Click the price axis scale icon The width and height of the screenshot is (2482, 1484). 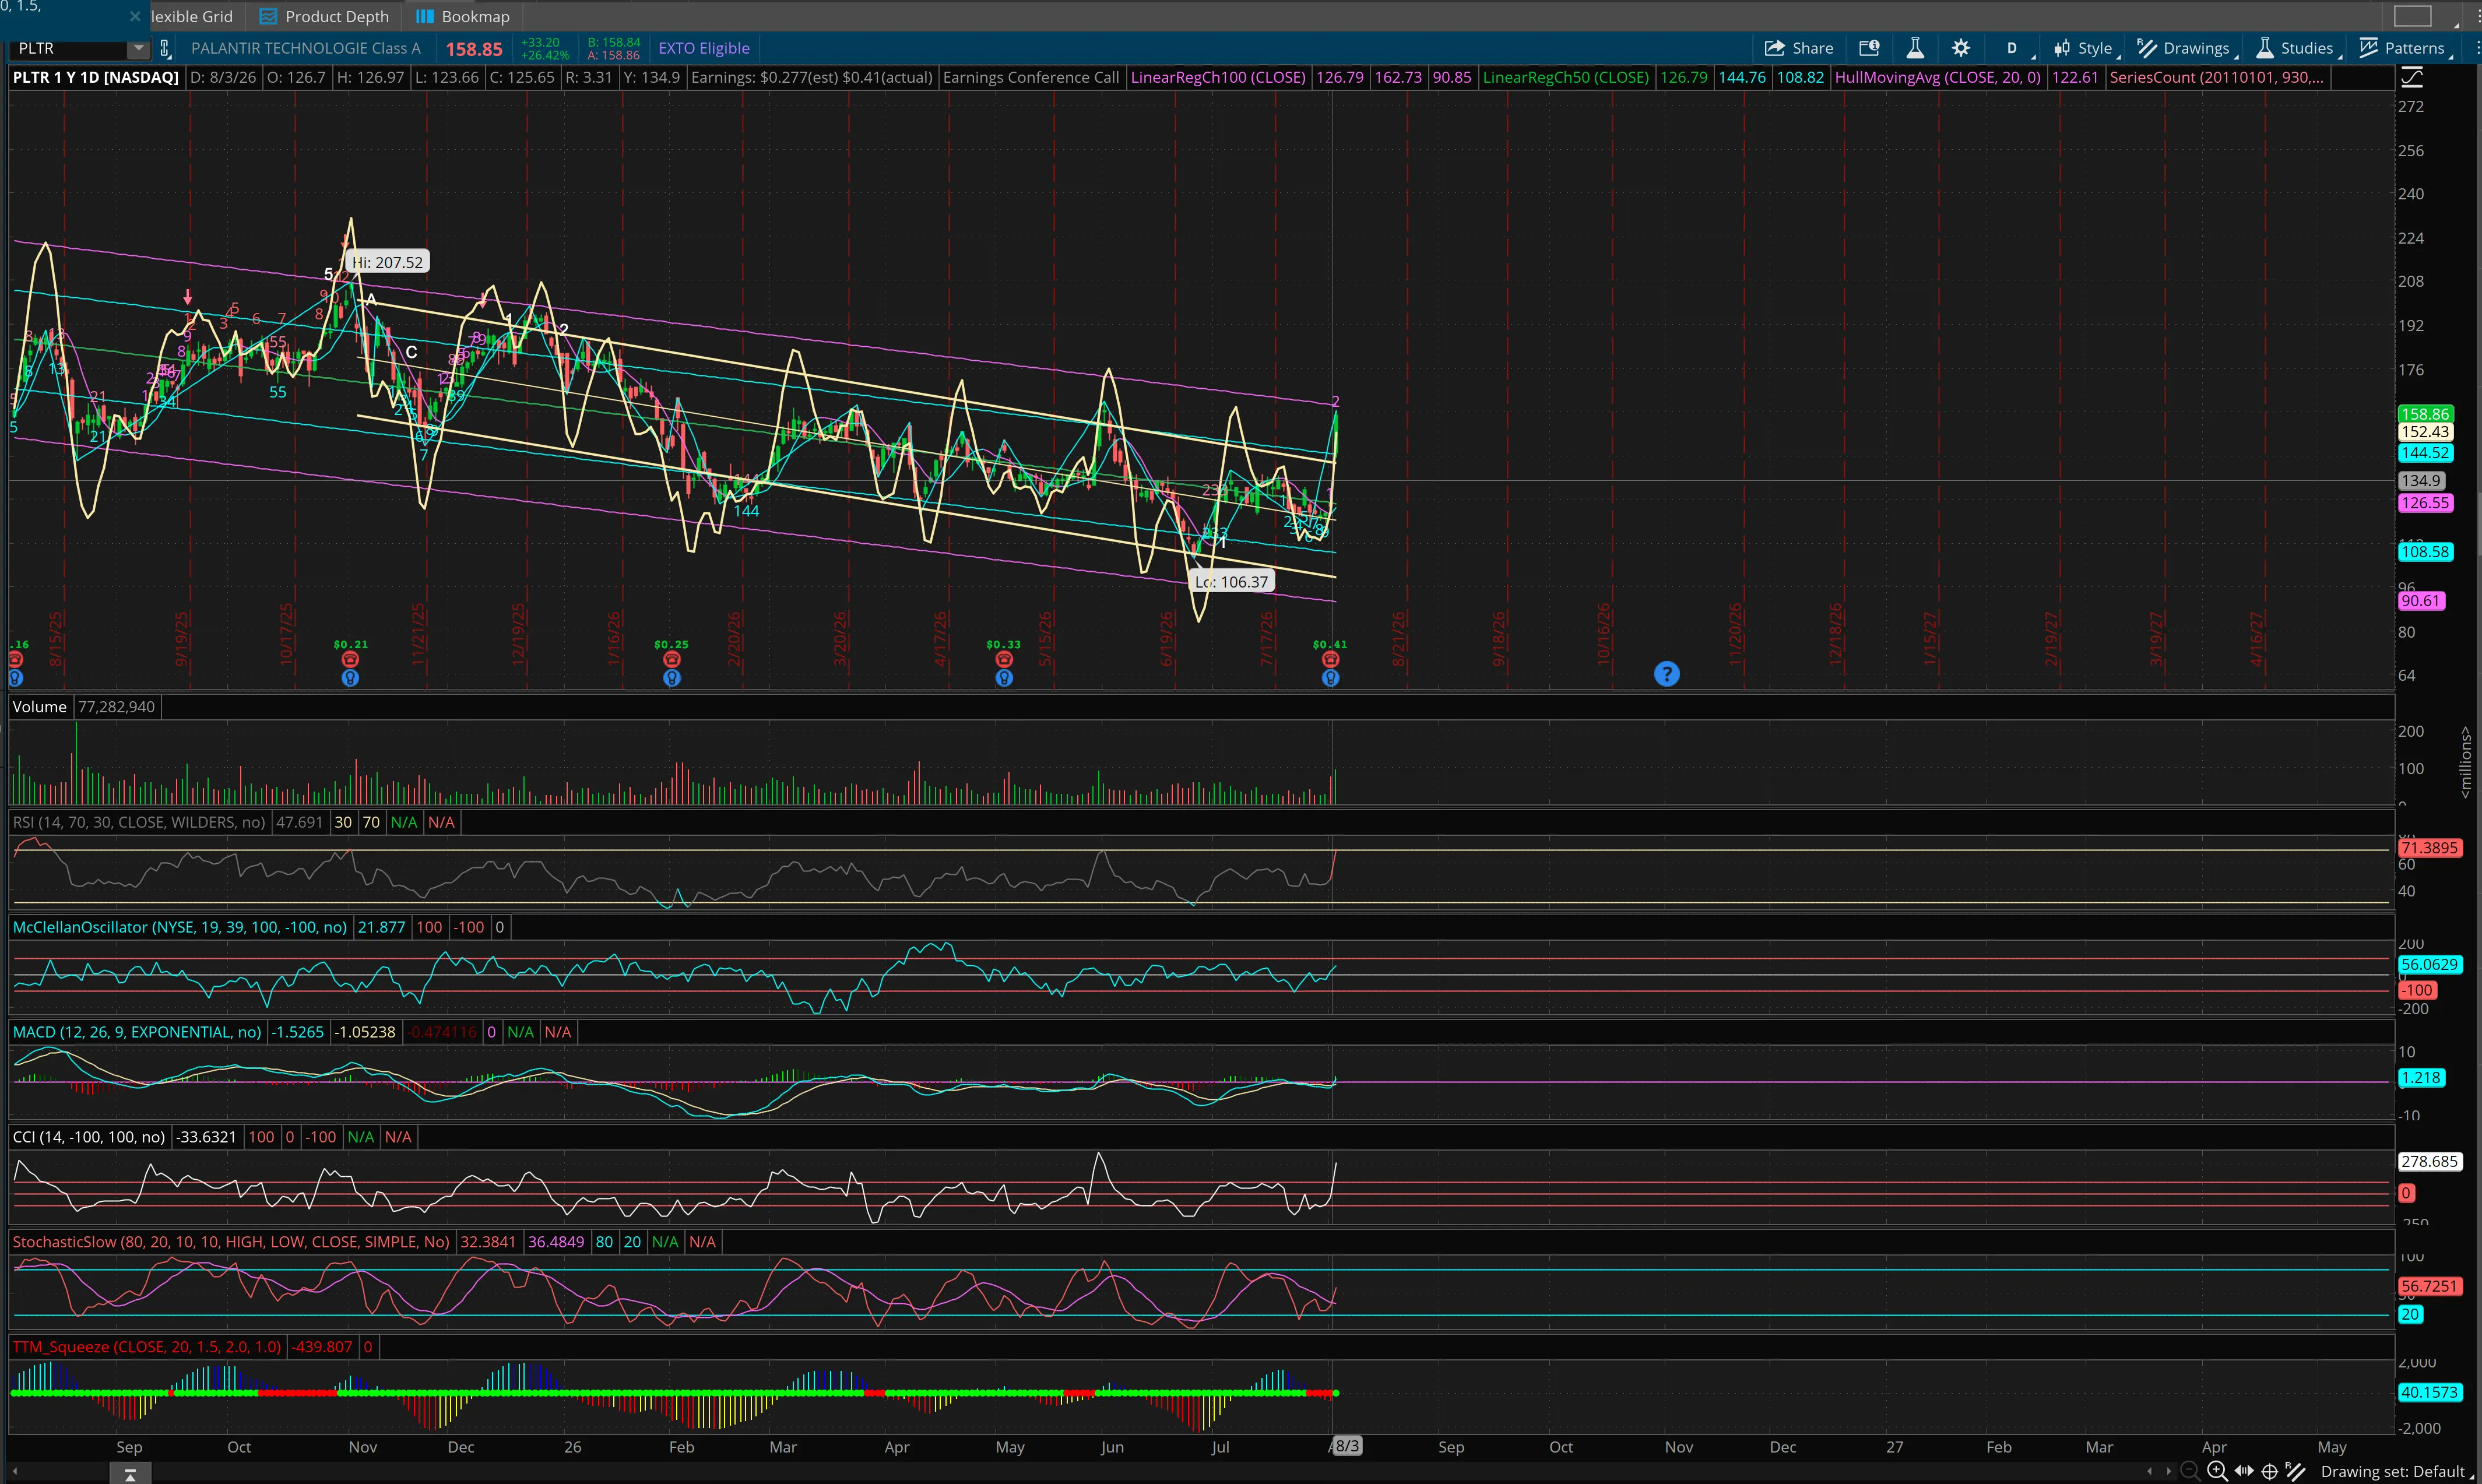tap(2412, 77)
